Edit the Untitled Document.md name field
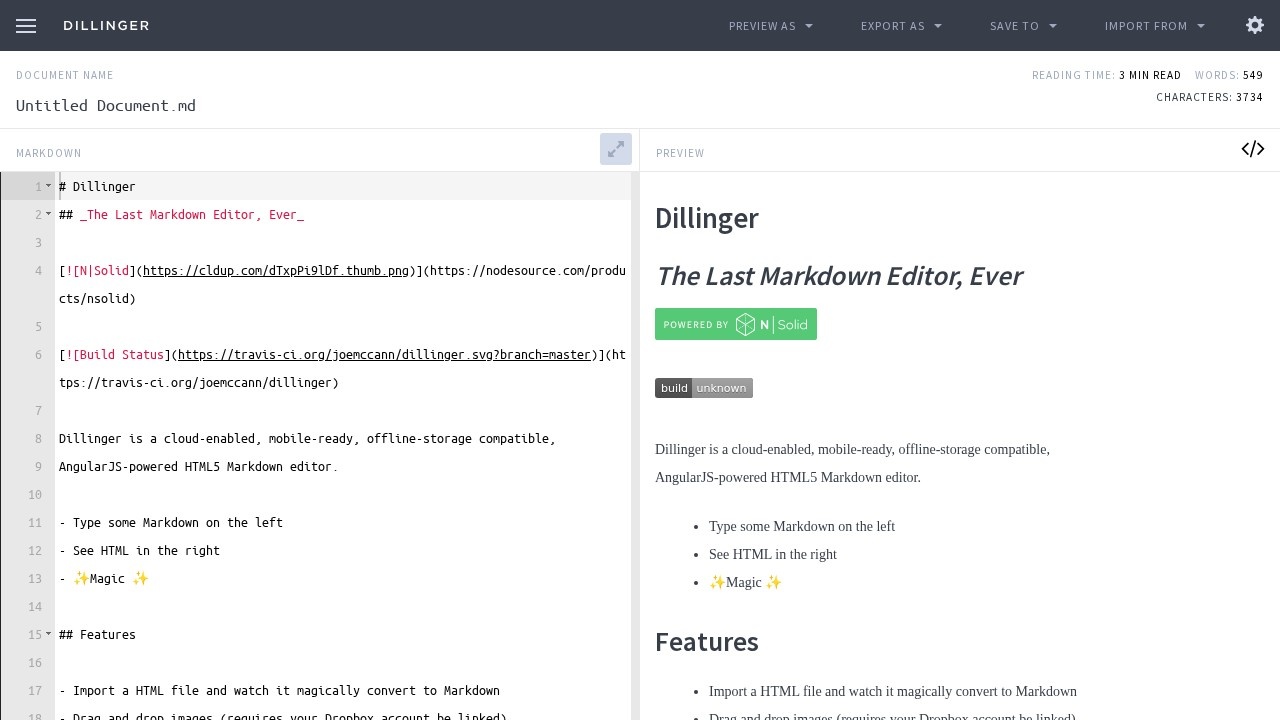1280x720 pixels. click(x=106, y=105)
